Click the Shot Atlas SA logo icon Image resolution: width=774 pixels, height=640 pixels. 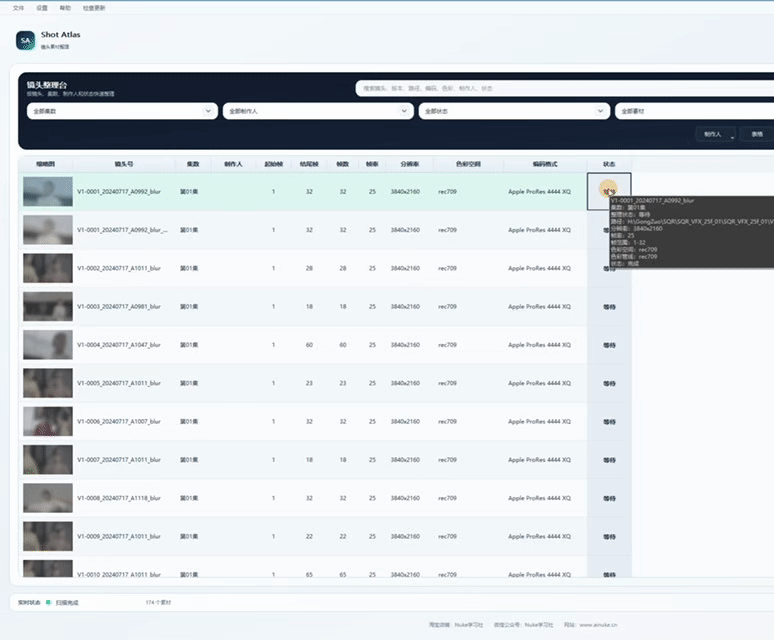26,40
